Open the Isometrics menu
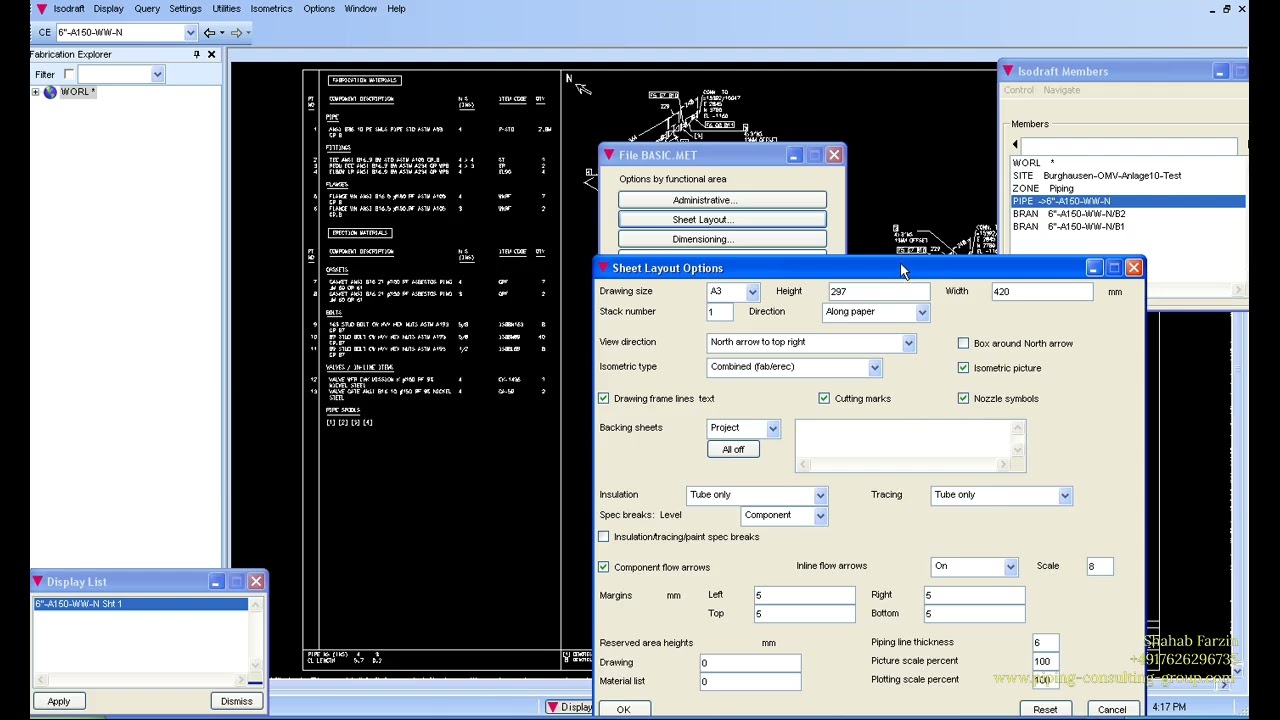1280x720 pixels. click(271, 9)
